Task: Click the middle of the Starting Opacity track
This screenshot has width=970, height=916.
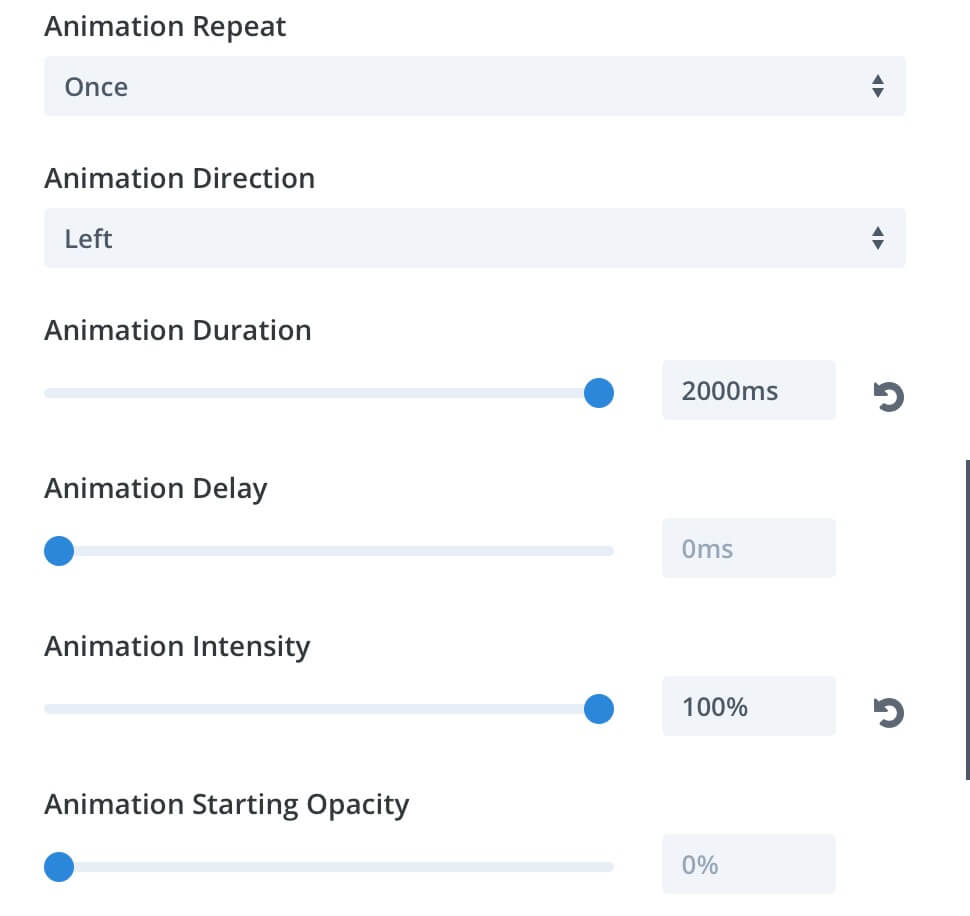Action: 328,867
